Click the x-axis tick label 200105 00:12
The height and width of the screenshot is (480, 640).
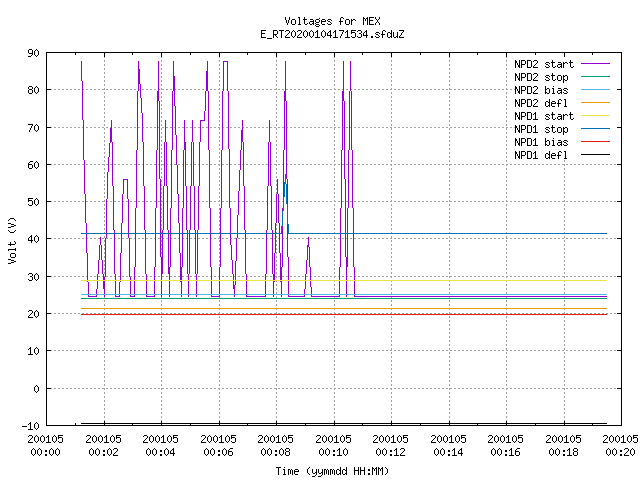tap(391, 446)
